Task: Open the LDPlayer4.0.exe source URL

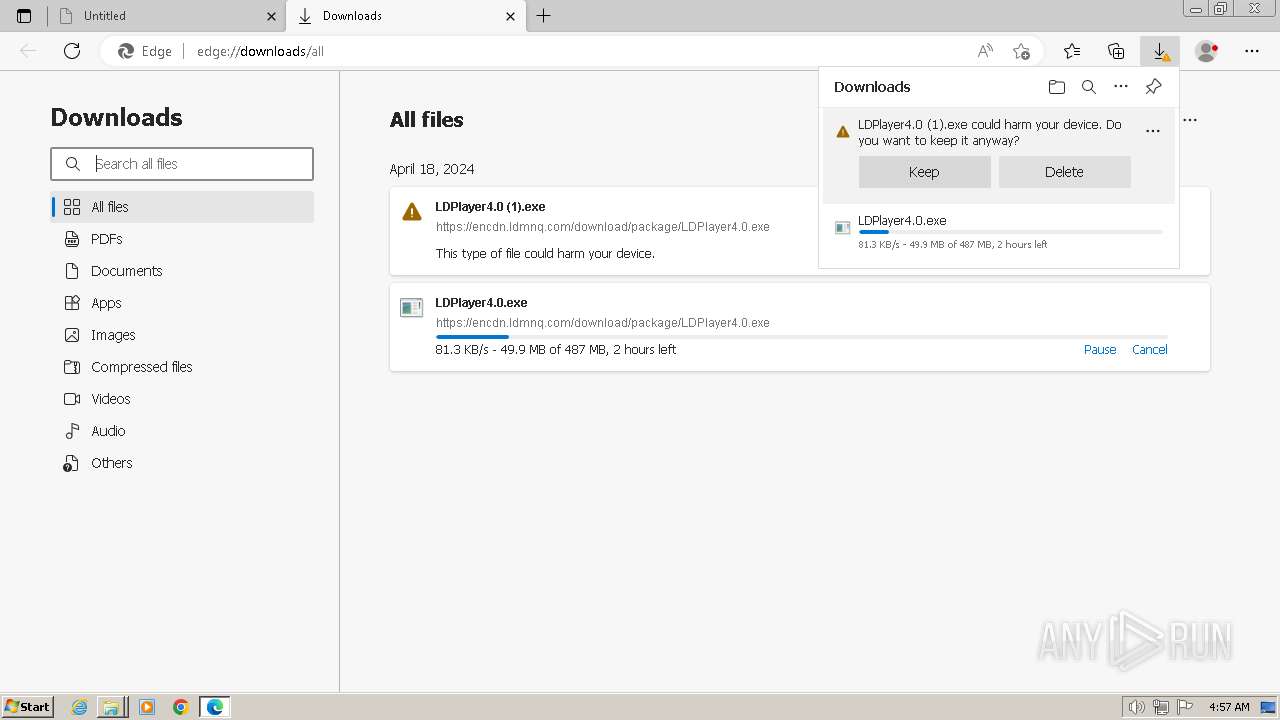Action: click(603, 323)
